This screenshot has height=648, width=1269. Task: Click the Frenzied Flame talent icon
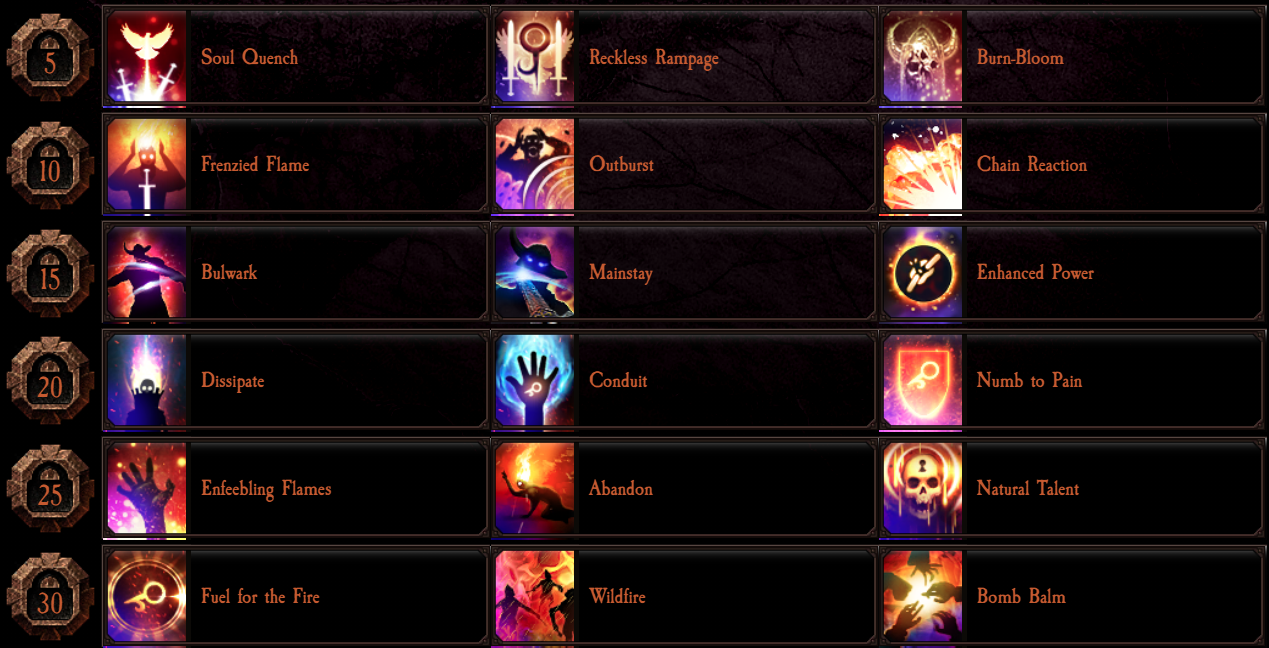click(x=147, y=165)
